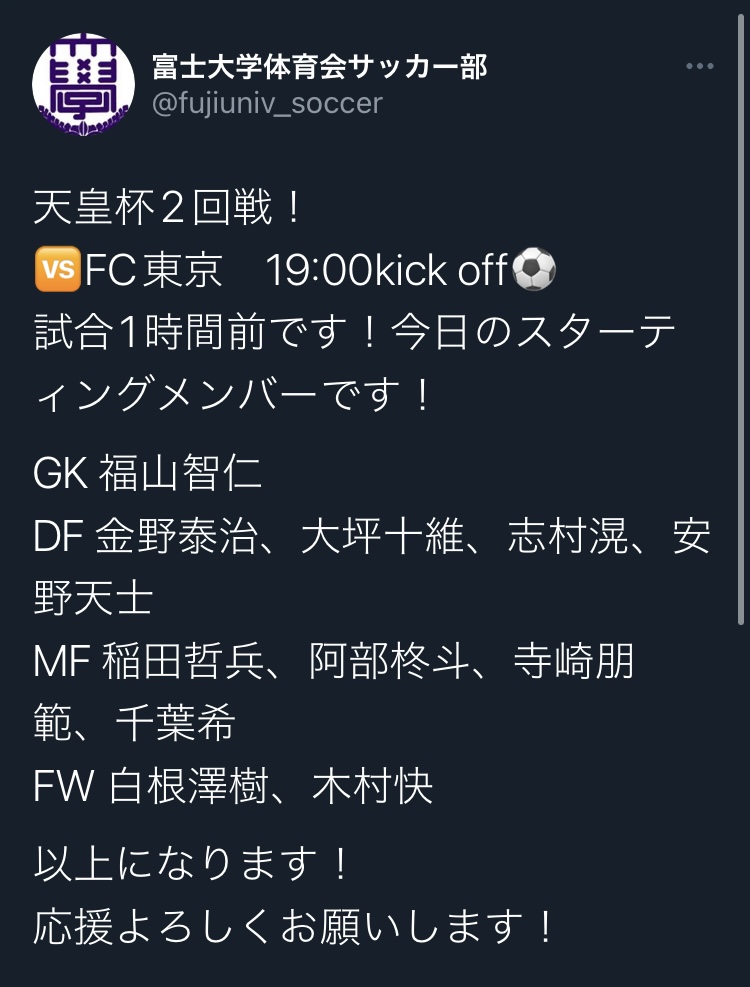Click the FC東京 opponent text
750x987 pixels.
coord(154,270)
